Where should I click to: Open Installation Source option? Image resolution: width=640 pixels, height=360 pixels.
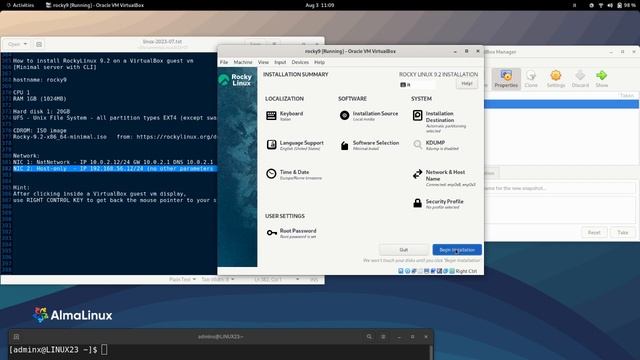pos(369,116)
